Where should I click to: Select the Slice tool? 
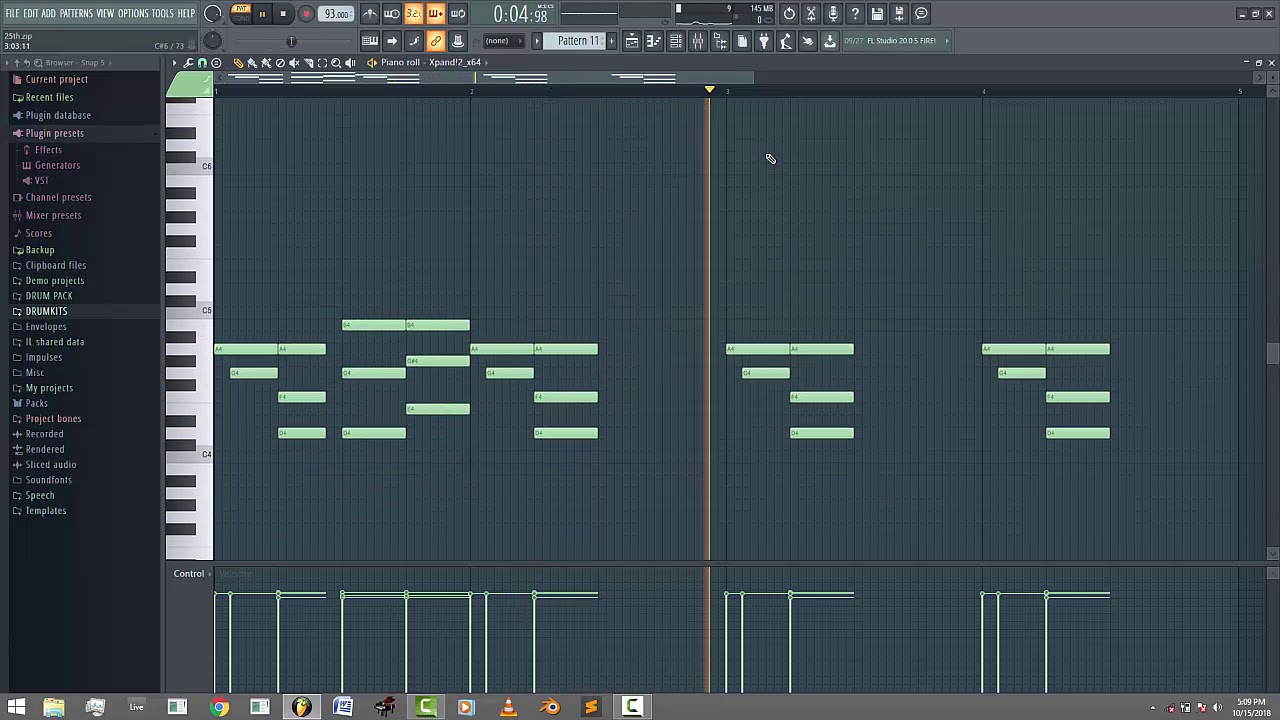(308, 62)
